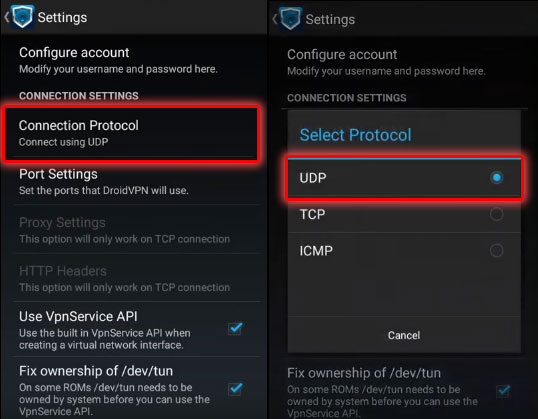Click the Select Protocol dialog title
This screenshot has width=538, height=419.
(x=355, y=135)
